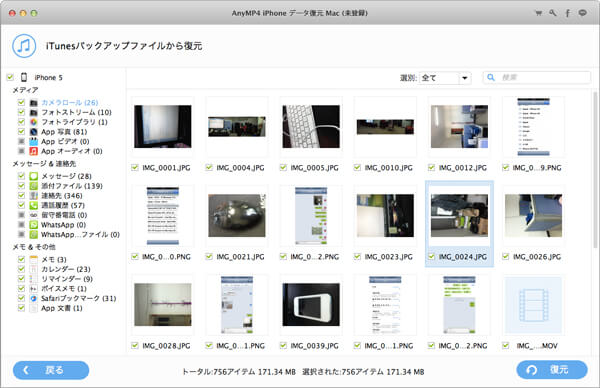Viewport: 600px width, 388px height.
Task: Select App 文書 (1) category
Action: pyautogui.click(x=62, y=308)
